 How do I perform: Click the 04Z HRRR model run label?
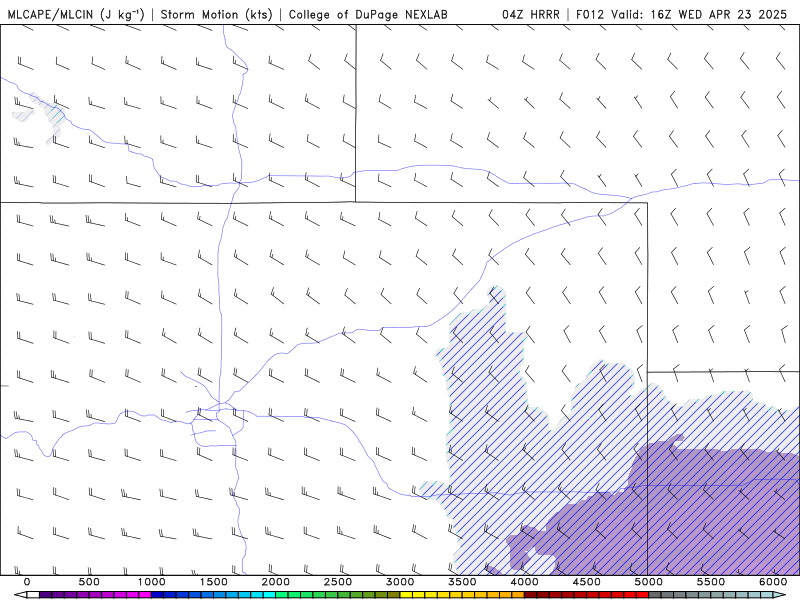pyautogui.click(x=531, y=14)
